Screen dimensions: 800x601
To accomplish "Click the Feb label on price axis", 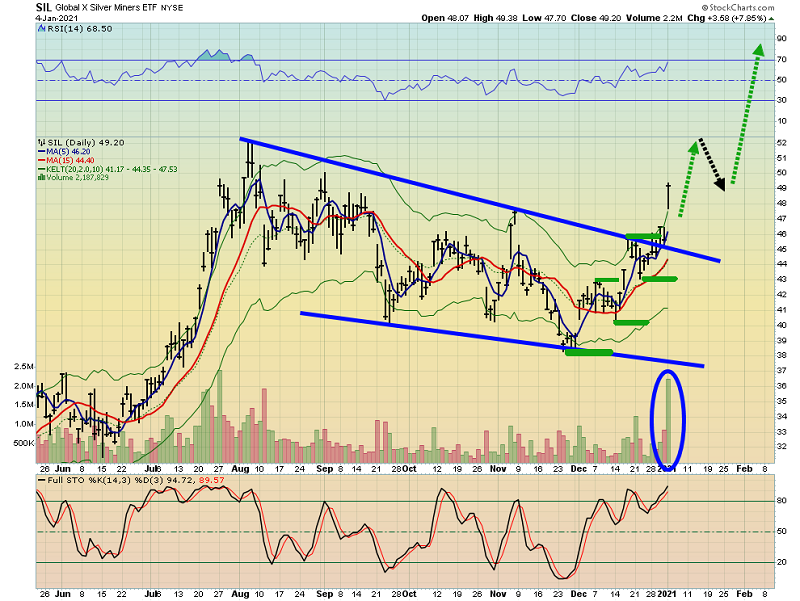I will tap(744, 468).
